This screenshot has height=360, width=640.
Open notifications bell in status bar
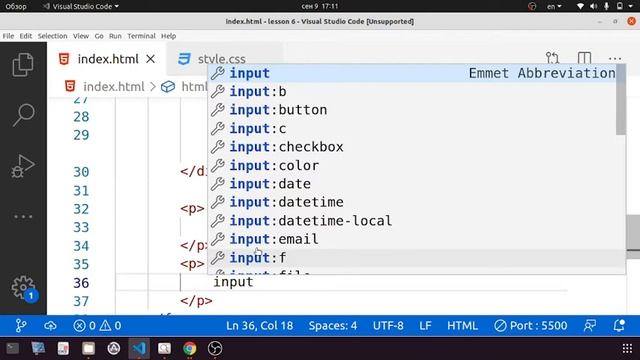[619, 325]
